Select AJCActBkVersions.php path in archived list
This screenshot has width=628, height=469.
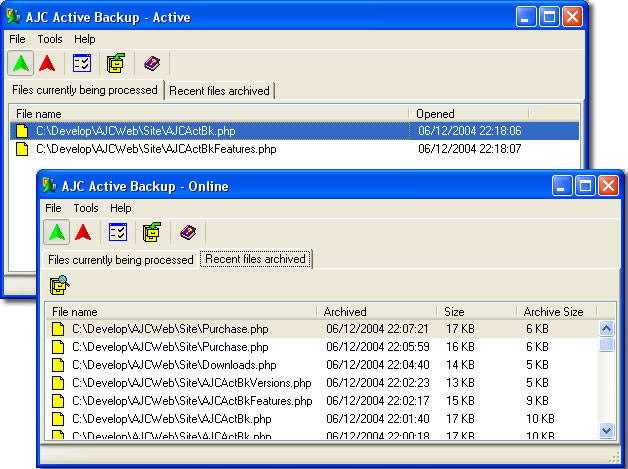(192, 383)
